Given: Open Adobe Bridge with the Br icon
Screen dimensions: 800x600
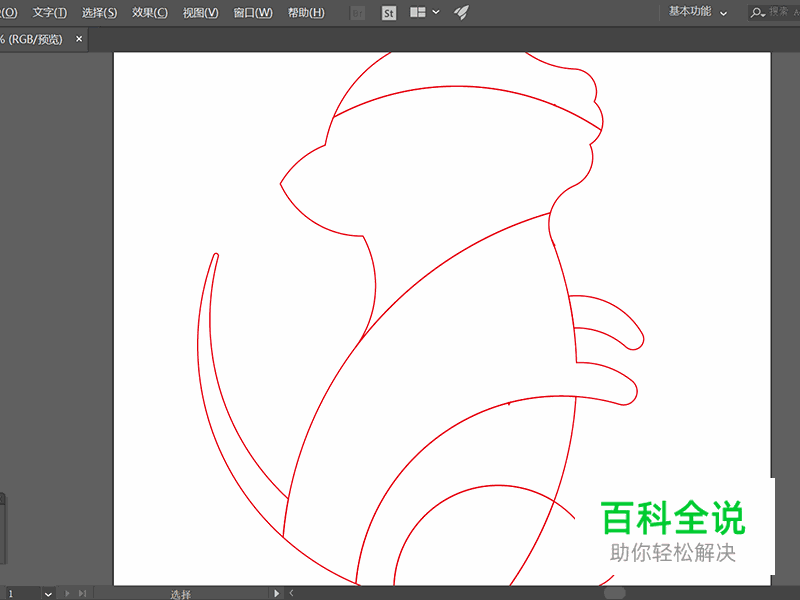Looking at the screenshot, I should pos(357,12).
